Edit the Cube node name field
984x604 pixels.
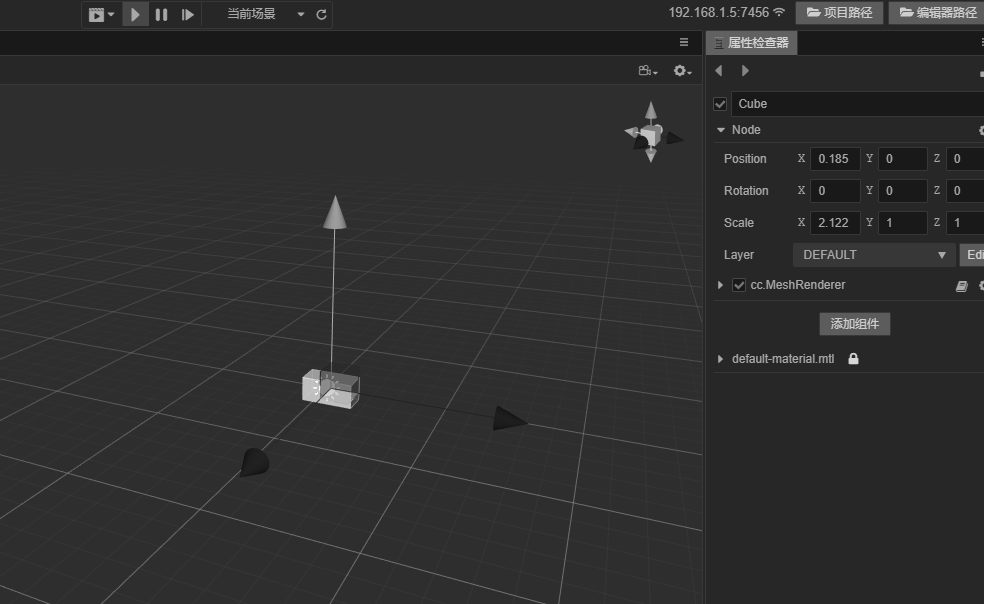click(x=857, y=104)
